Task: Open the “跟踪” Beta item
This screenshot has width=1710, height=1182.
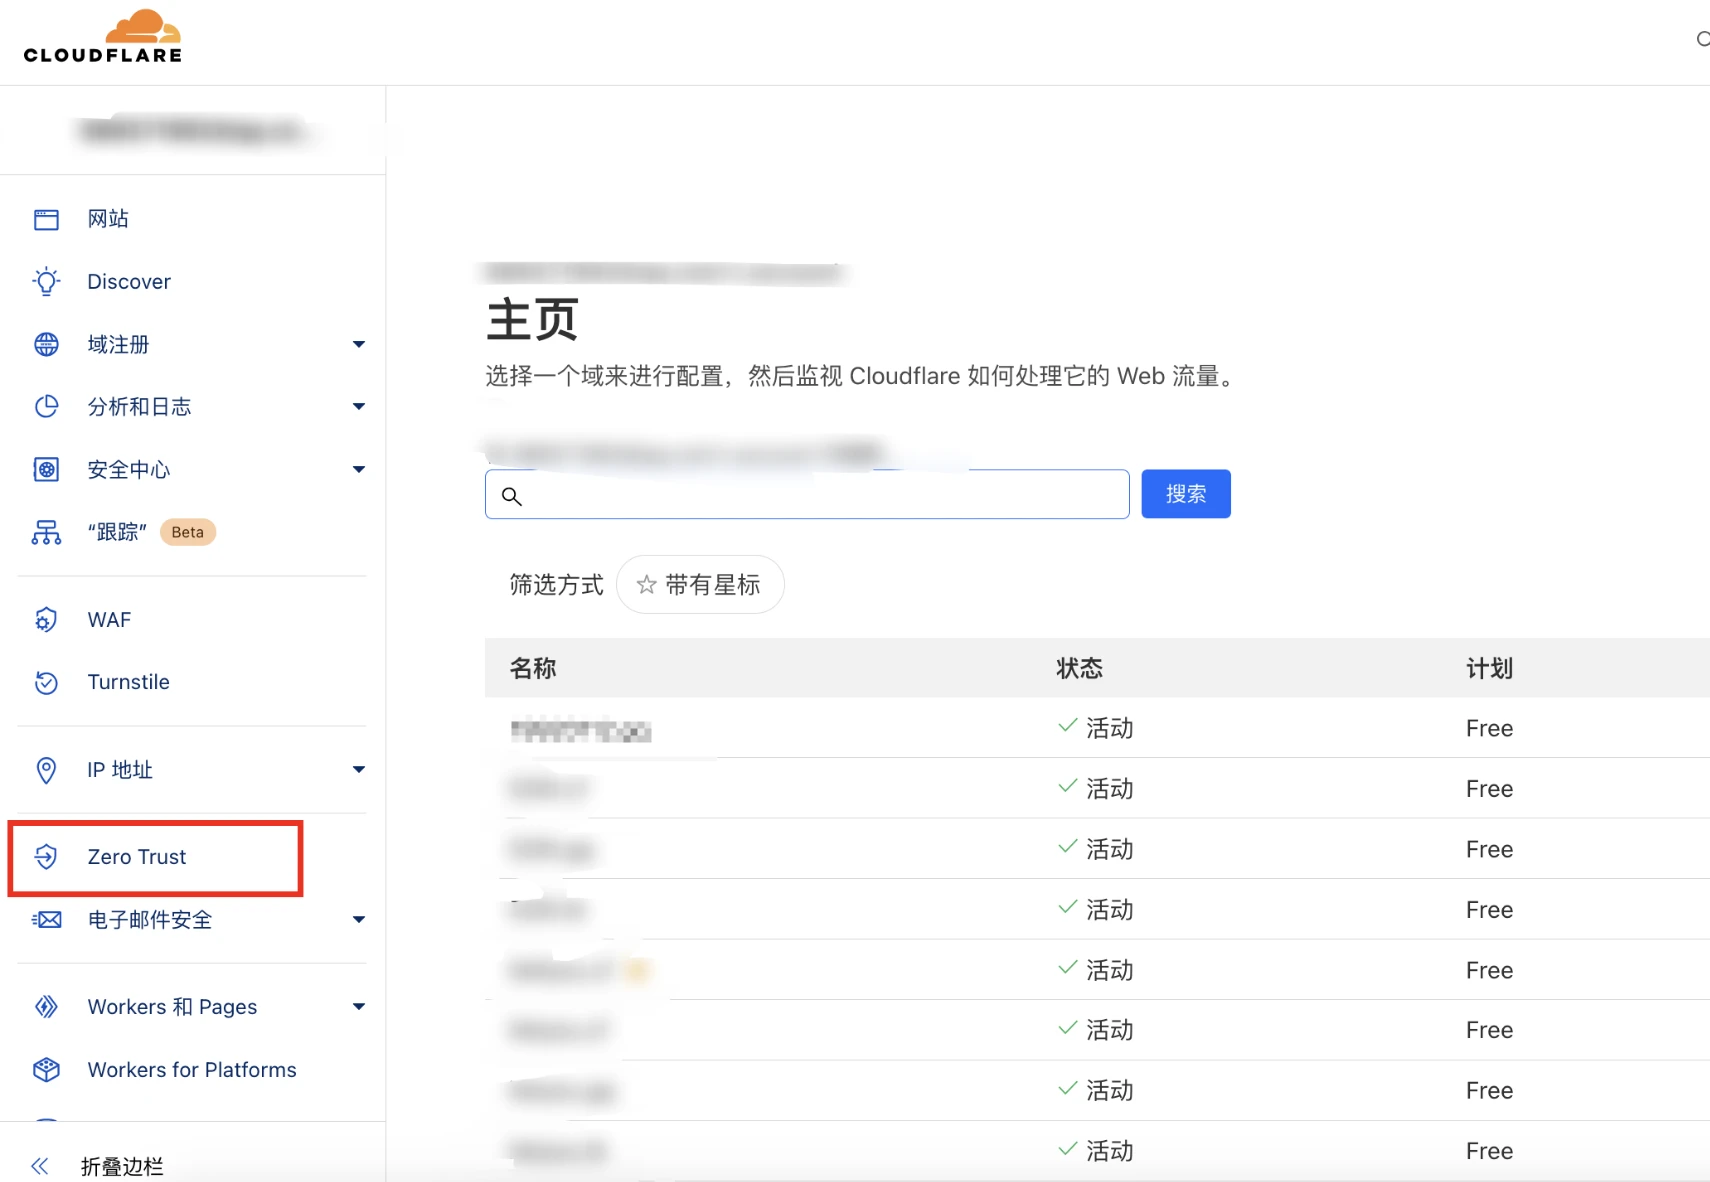Action: point(118,532)
